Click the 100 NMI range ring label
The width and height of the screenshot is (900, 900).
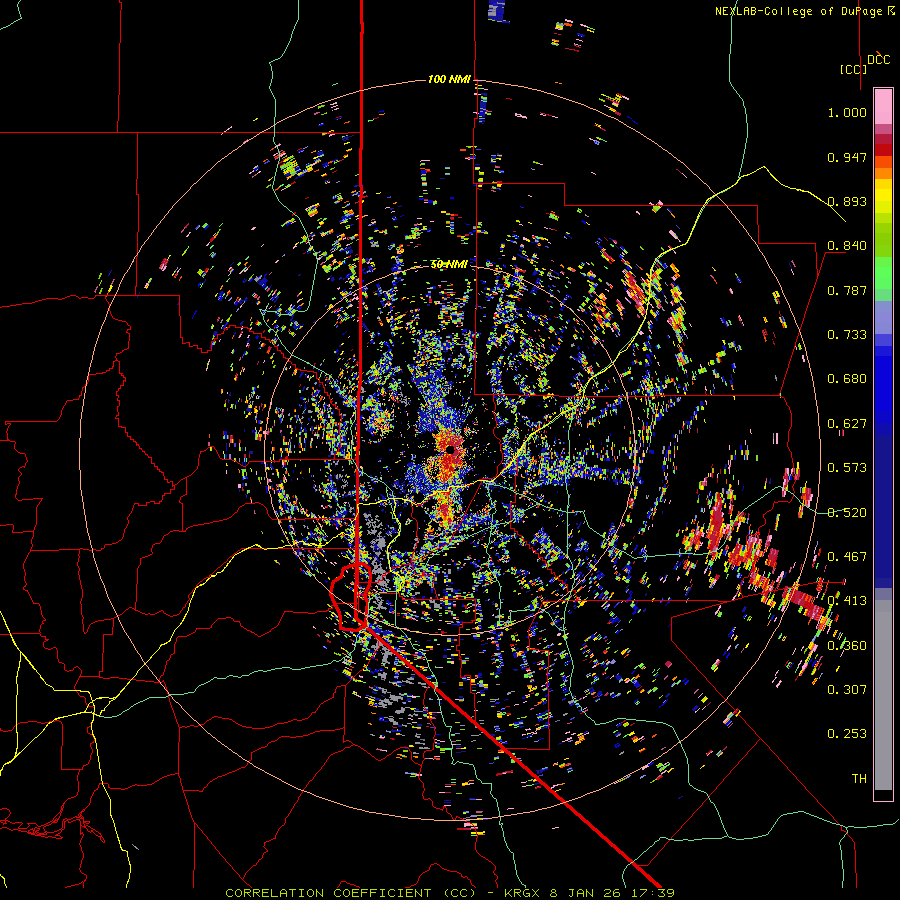[449, 79]
